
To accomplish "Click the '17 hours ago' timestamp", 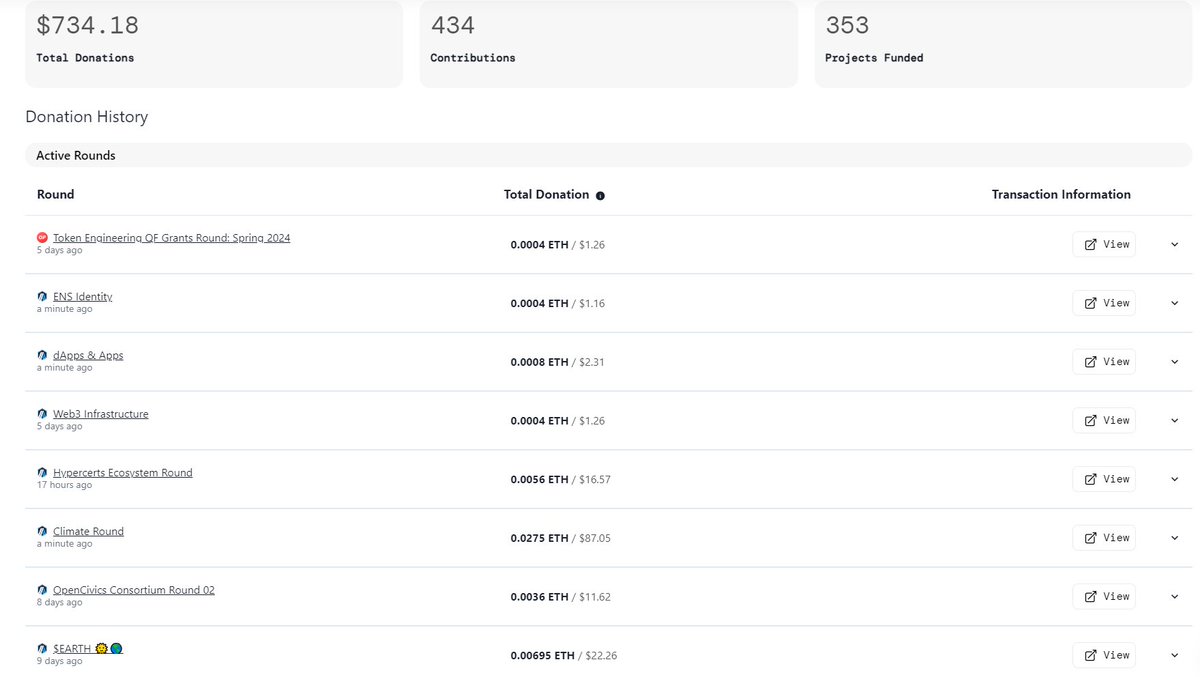I will [64, 485].
